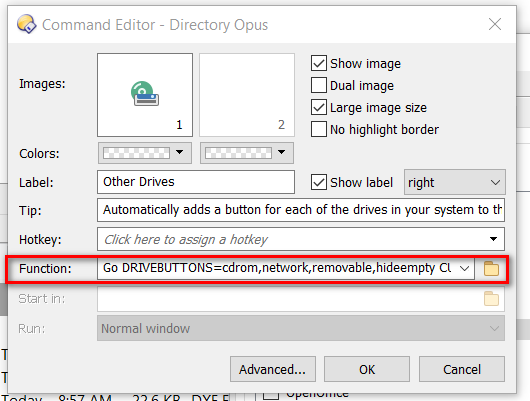Open the second Colors swatch dropdown

tap(247, 153)
